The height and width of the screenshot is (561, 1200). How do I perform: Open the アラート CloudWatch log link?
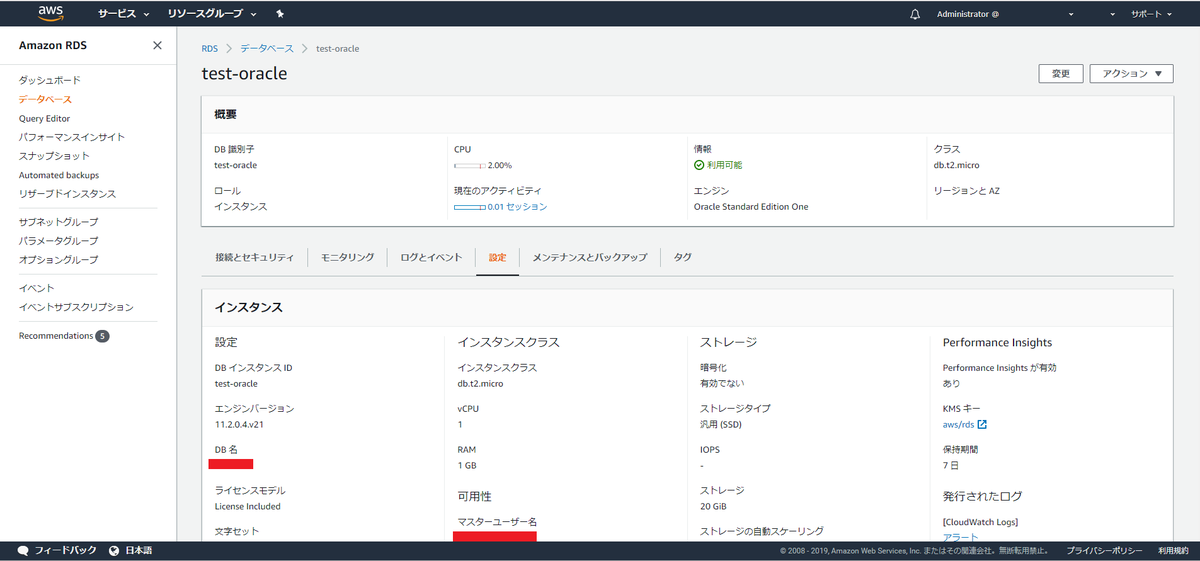961,537
